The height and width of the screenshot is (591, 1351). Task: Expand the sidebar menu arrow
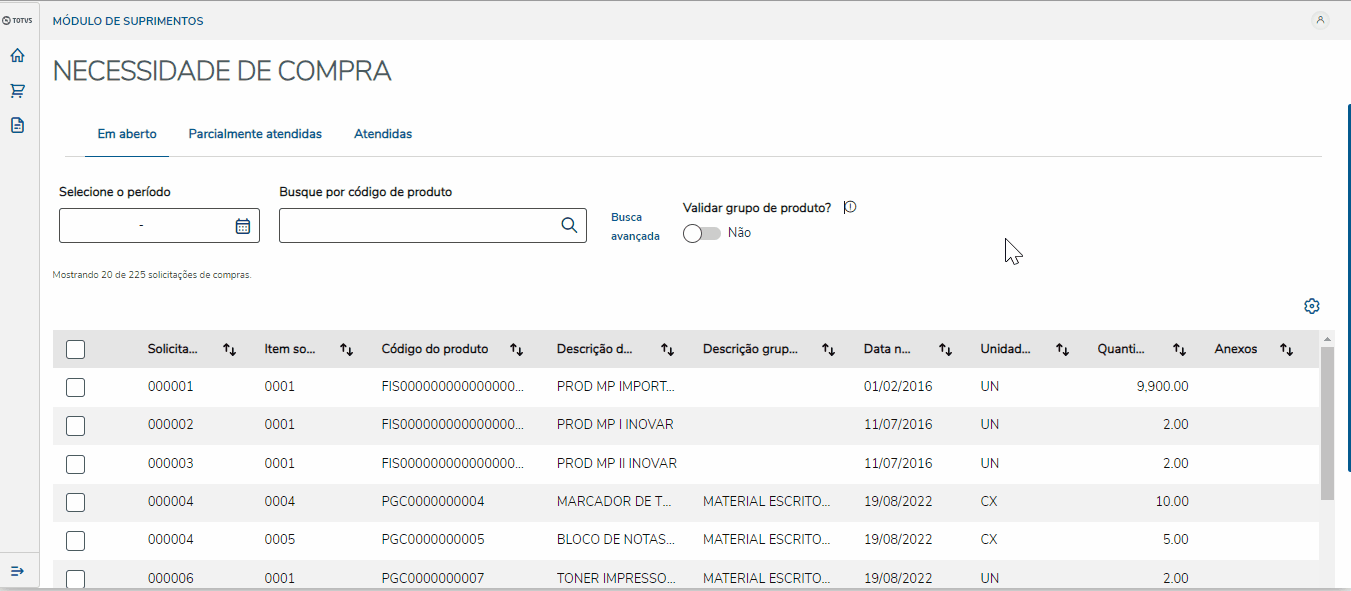click(17, 570)
